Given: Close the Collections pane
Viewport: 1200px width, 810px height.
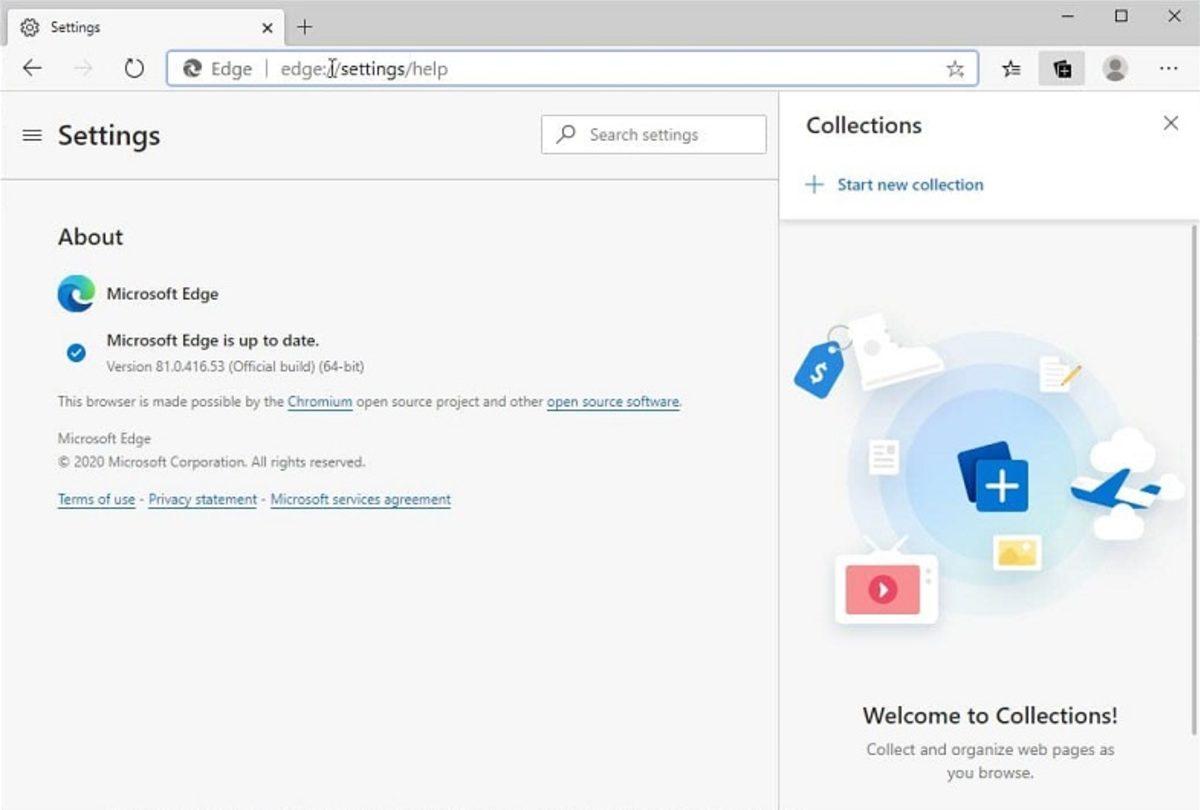Looking at the screenshot, I should [x=1170, y=123].
